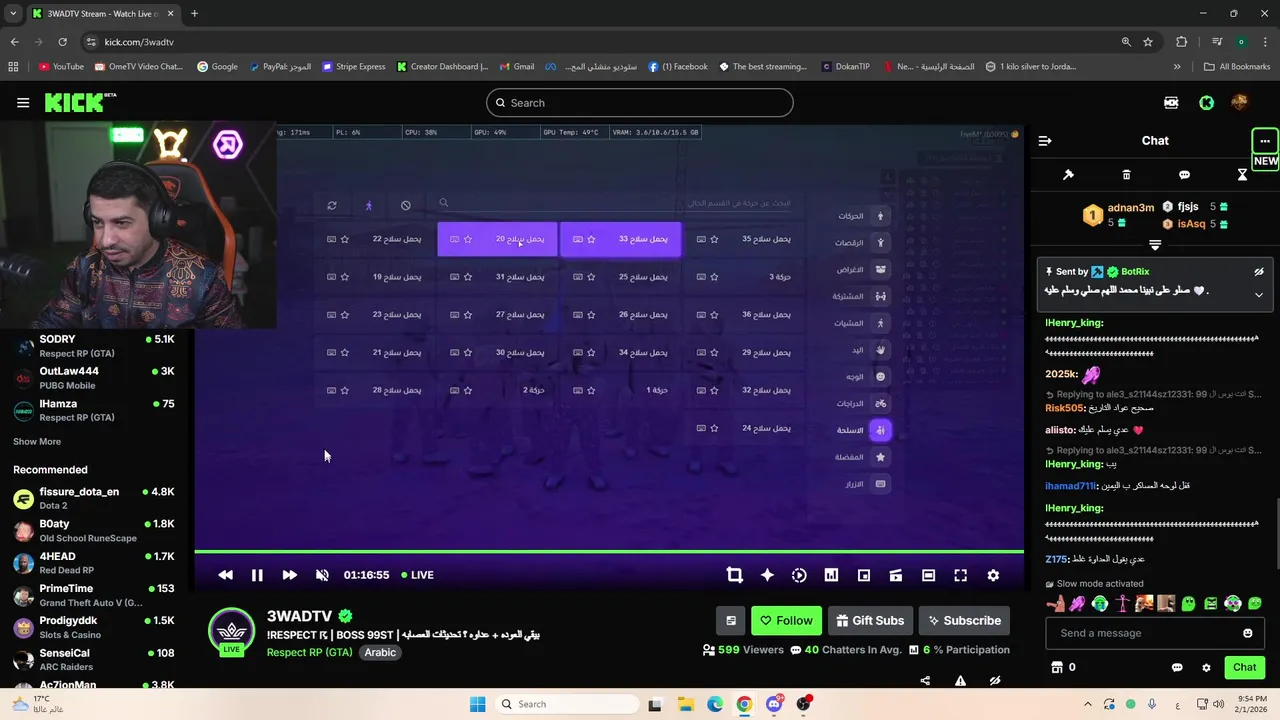Open Gmail bookmark
Image resolution: width=1280 pixels, height=720 pixels.
(517, 67)
